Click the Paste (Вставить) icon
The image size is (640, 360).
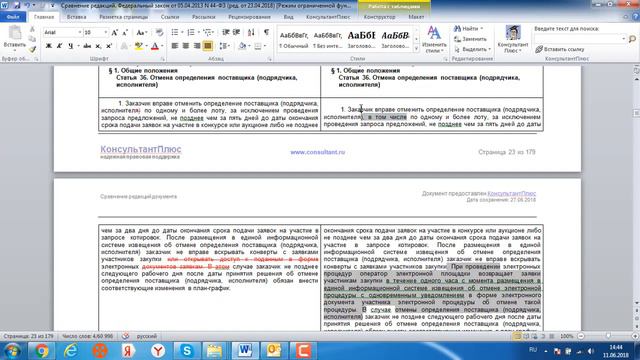click(15, 33)
